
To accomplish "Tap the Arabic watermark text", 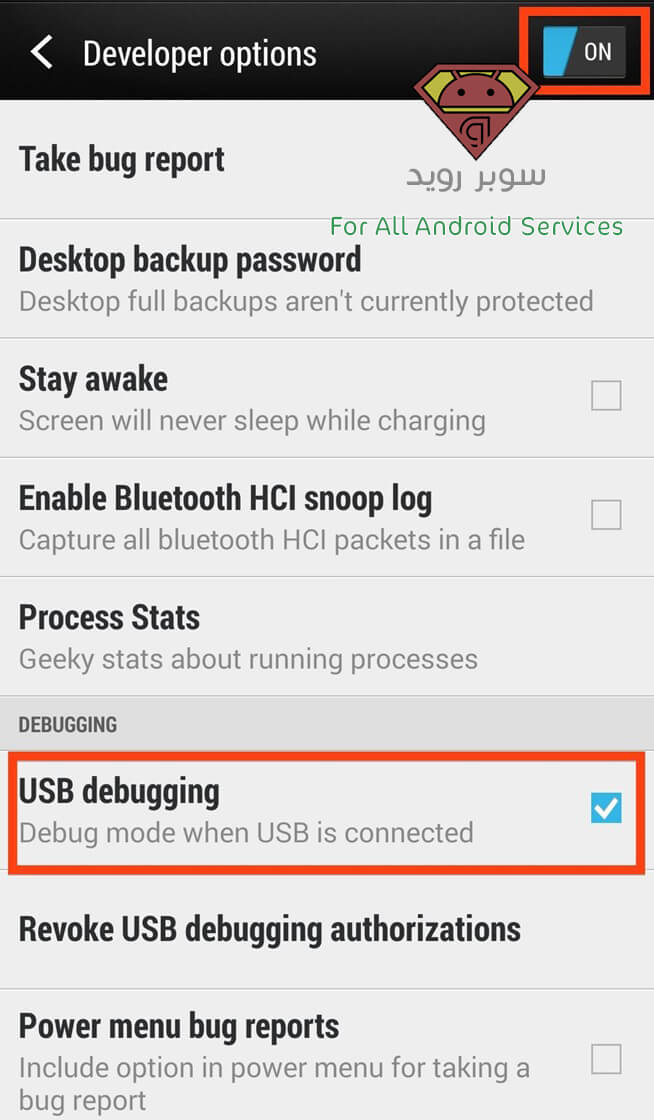I will pos(476,176).
